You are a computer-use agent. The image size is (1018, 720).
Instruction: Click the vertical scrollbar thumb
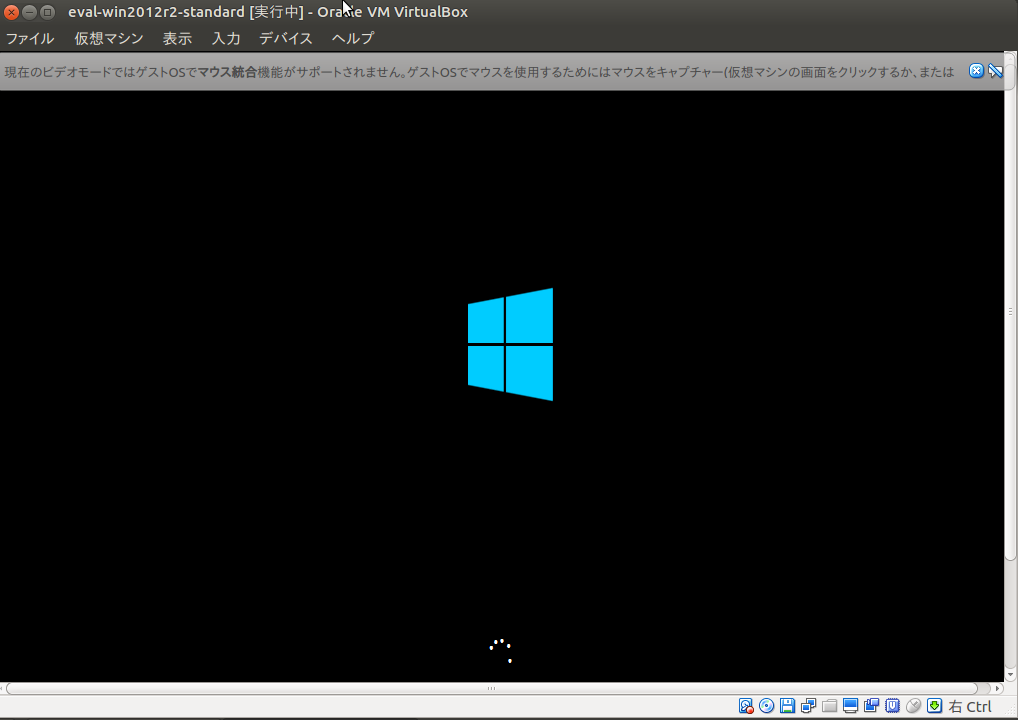tap(1010, 312)
